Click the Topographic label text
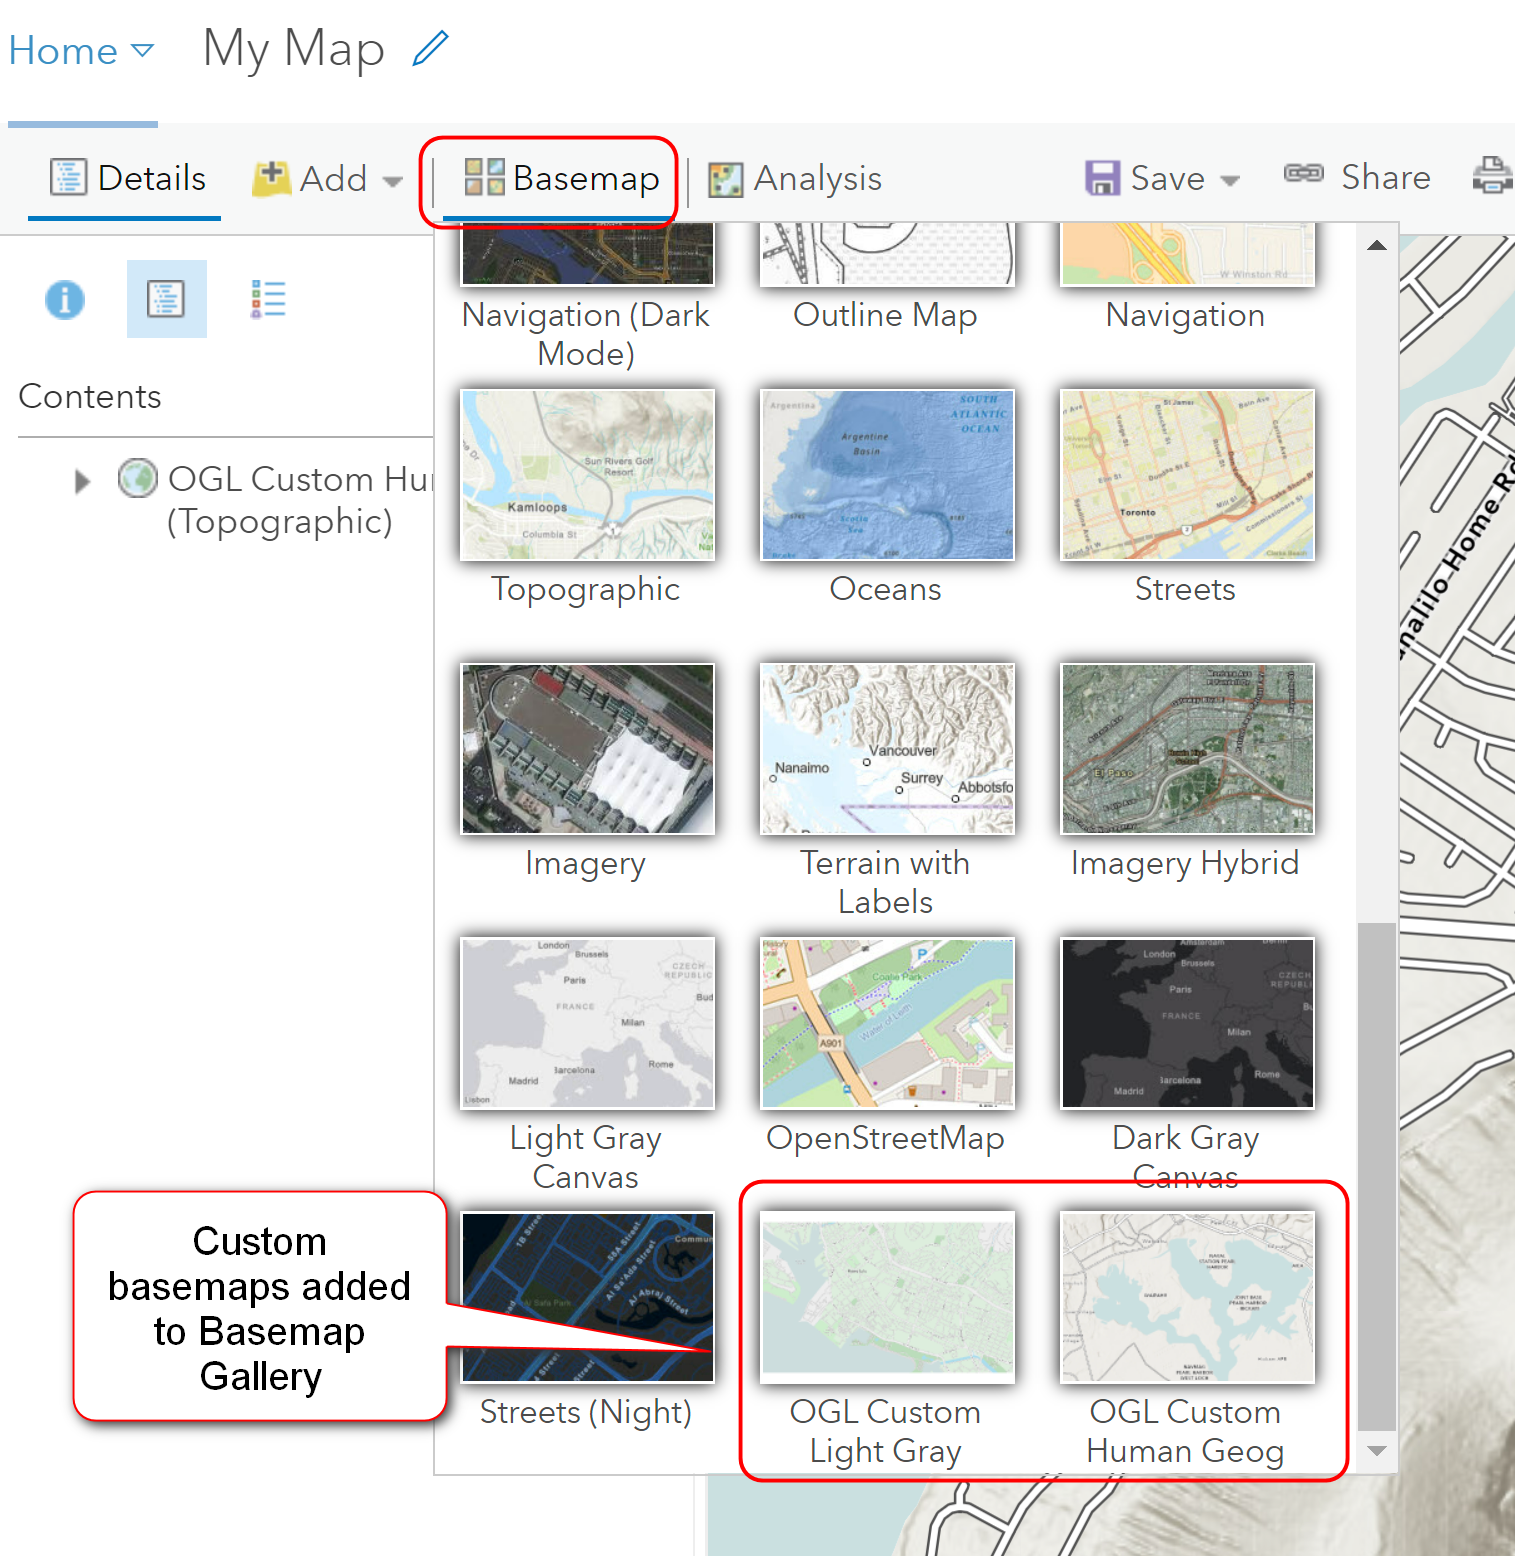Screen dimensions: 1515x1556 (586, 590)
